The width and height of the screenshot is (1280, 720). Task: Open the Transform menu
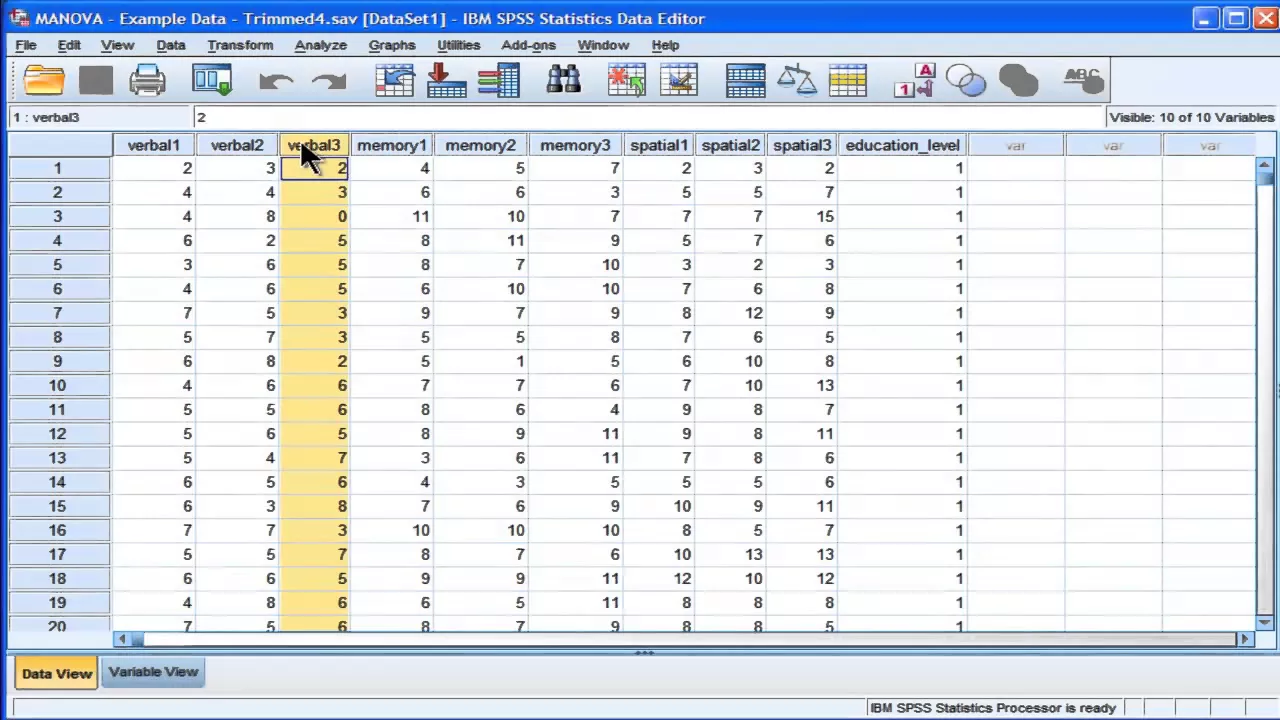point(240,45)
